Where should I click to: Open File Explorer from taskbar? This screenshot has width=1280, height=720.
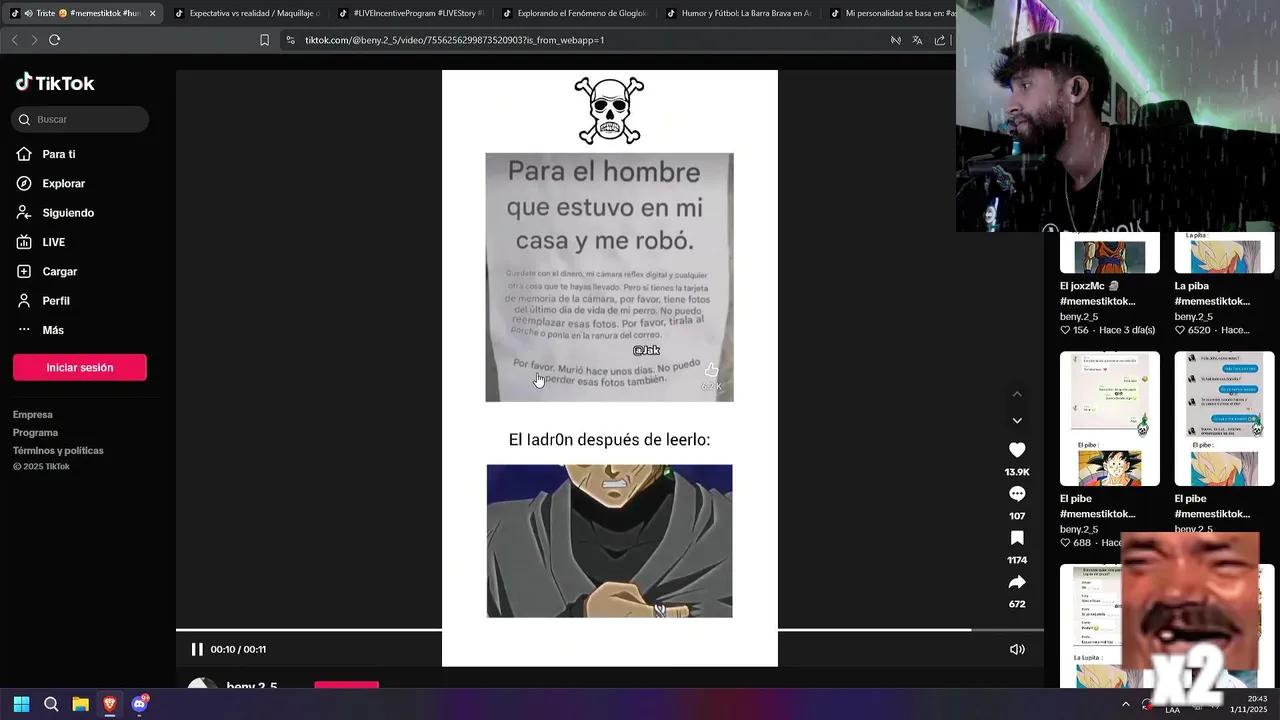(80, 704)
